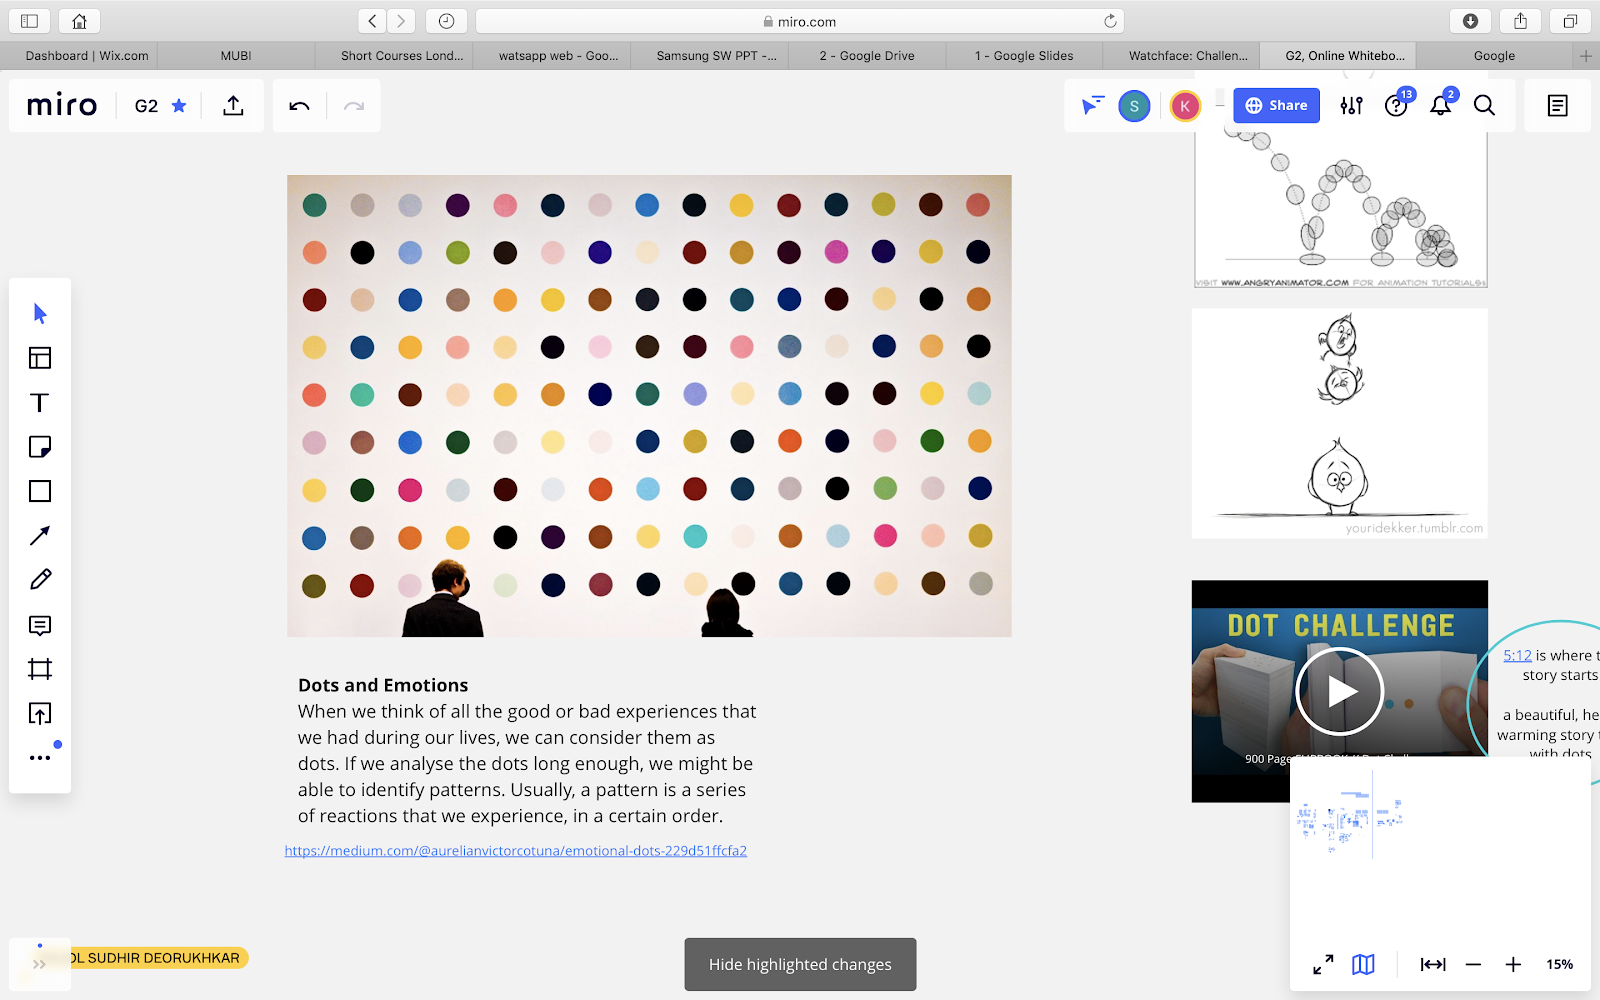1600x1000 pixels.
Task: Switch to Samsung SW PPT tab
Action: (716, 56)
